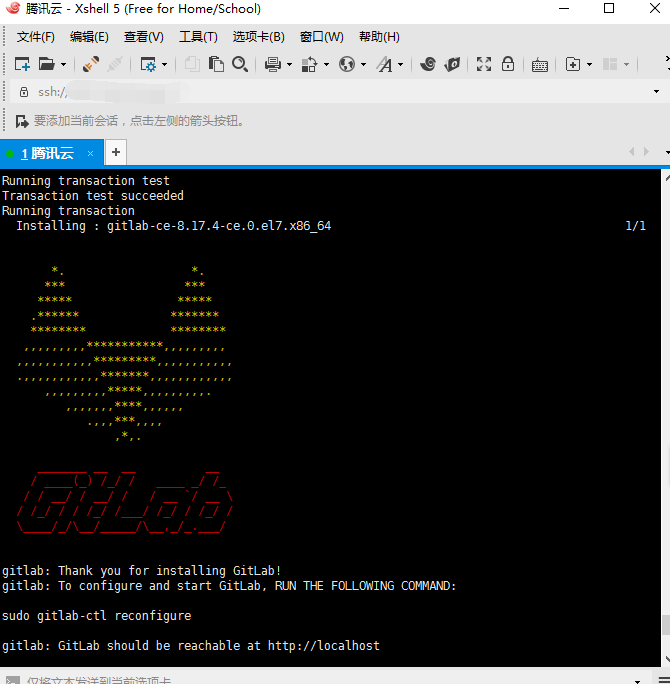The image size is (670, 684).
Task: Click the keyboard toolbar icon
Action: (540, 65)
